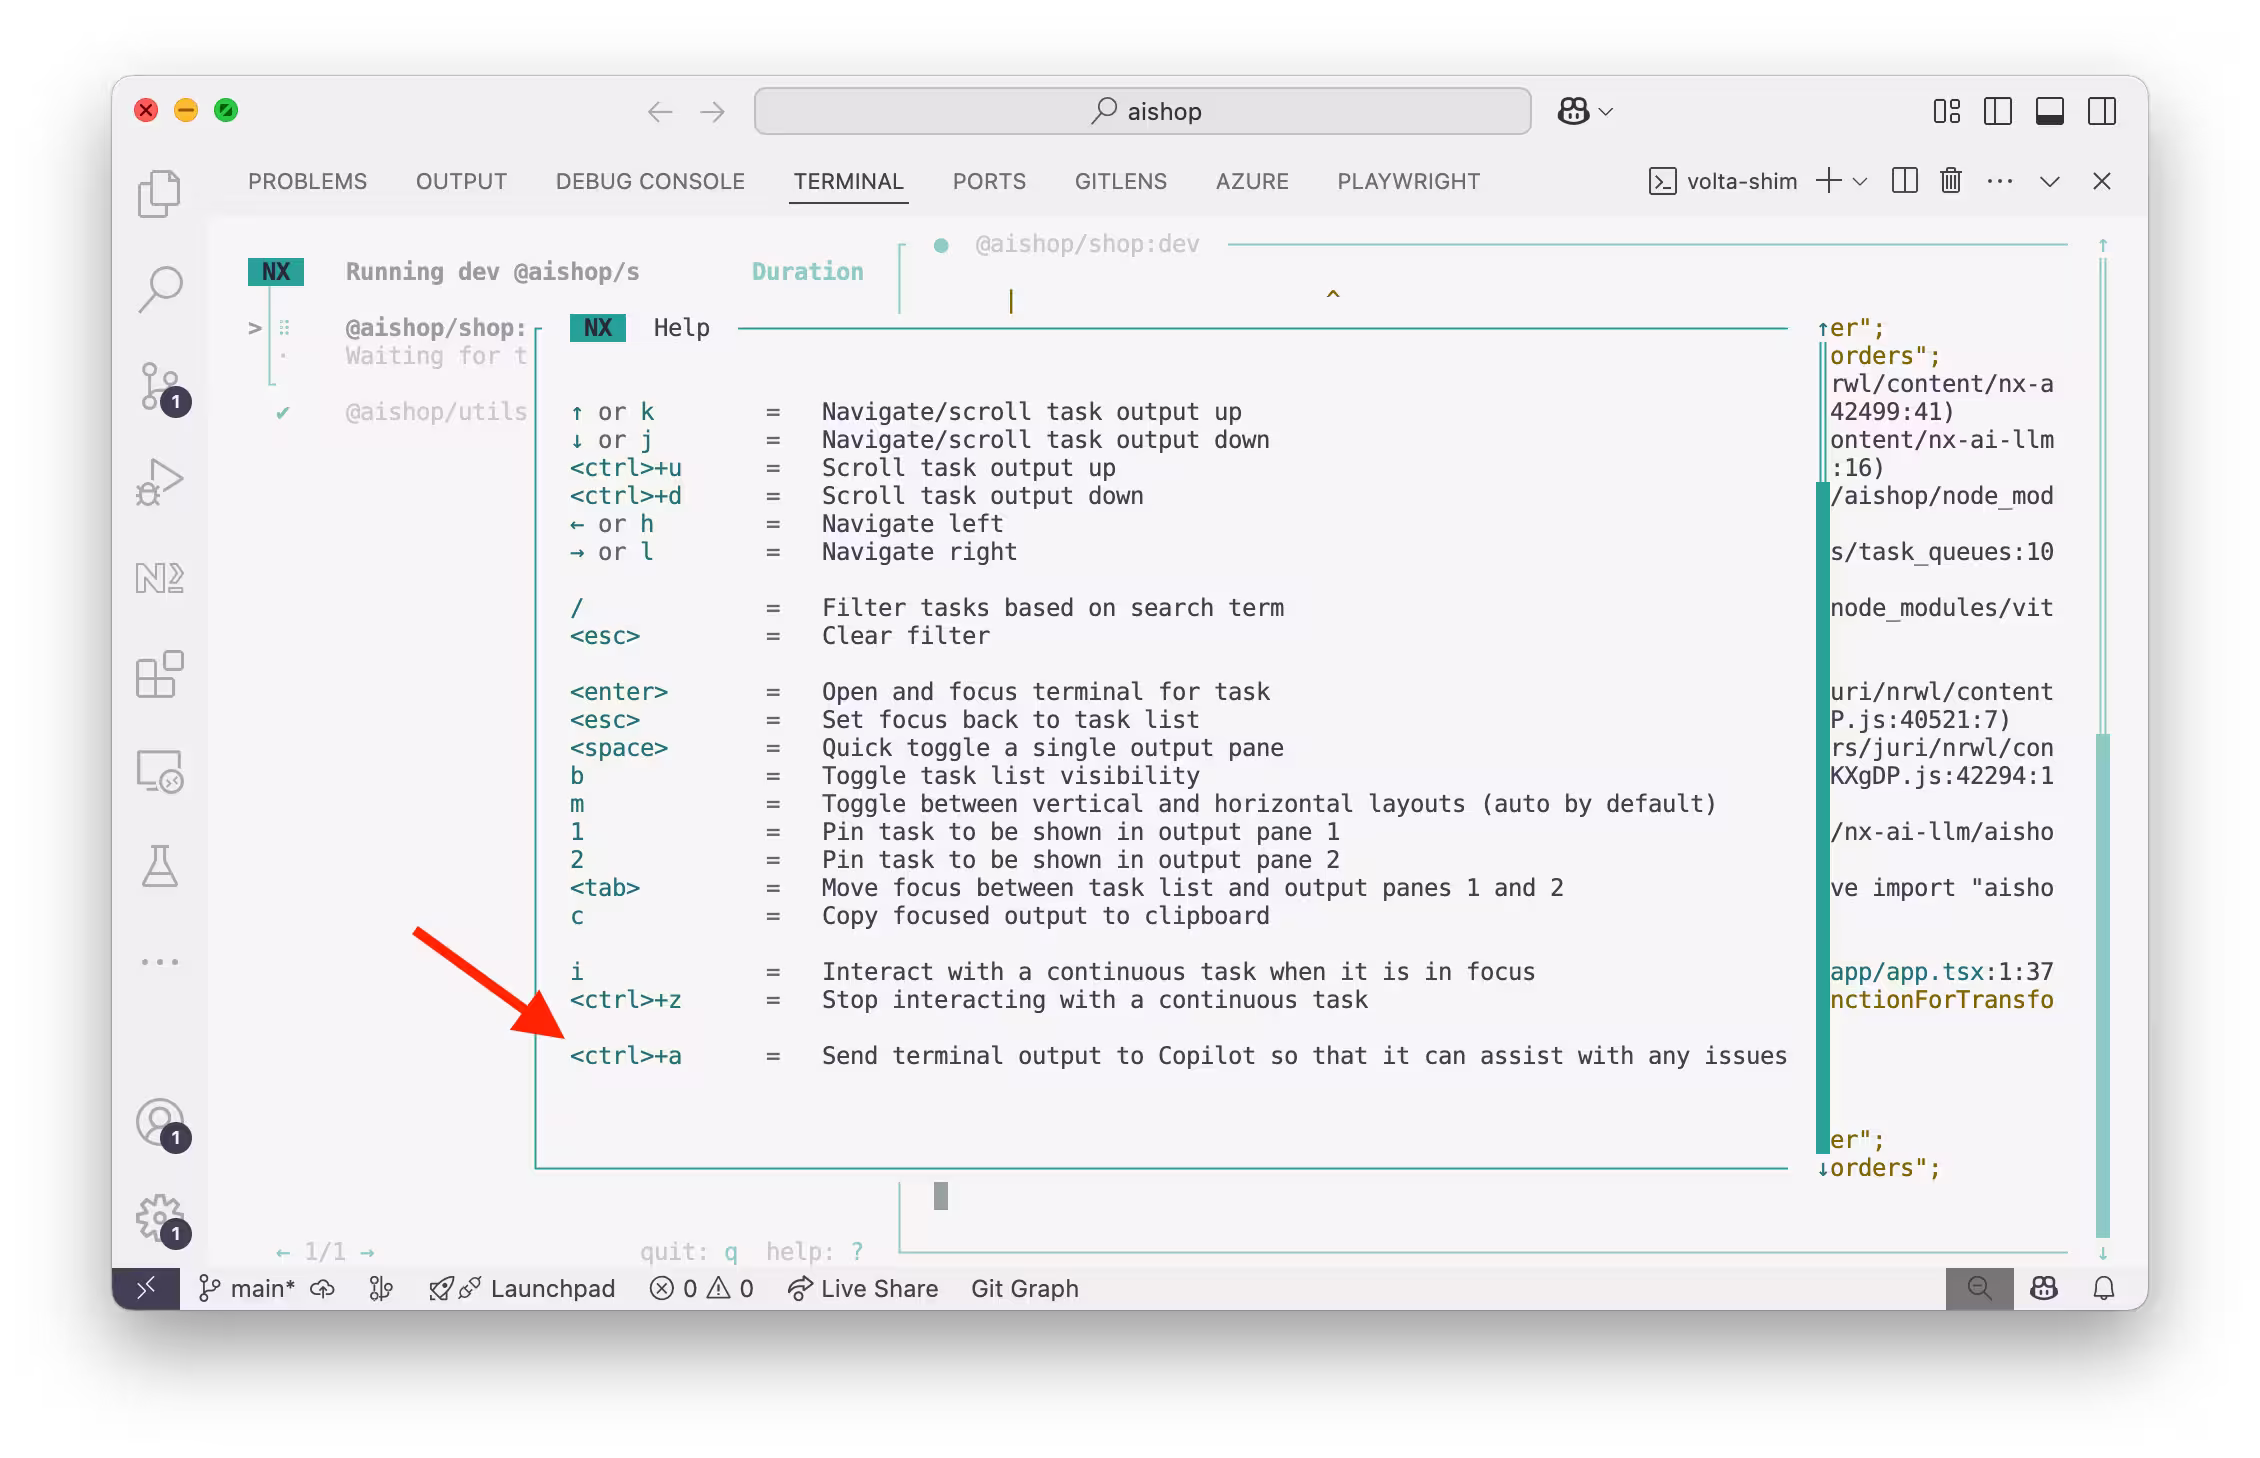2260x1458 pixels.
Task: Click the terminal vertical scrollbar thumb
Action: click(x=2102, y=985)
